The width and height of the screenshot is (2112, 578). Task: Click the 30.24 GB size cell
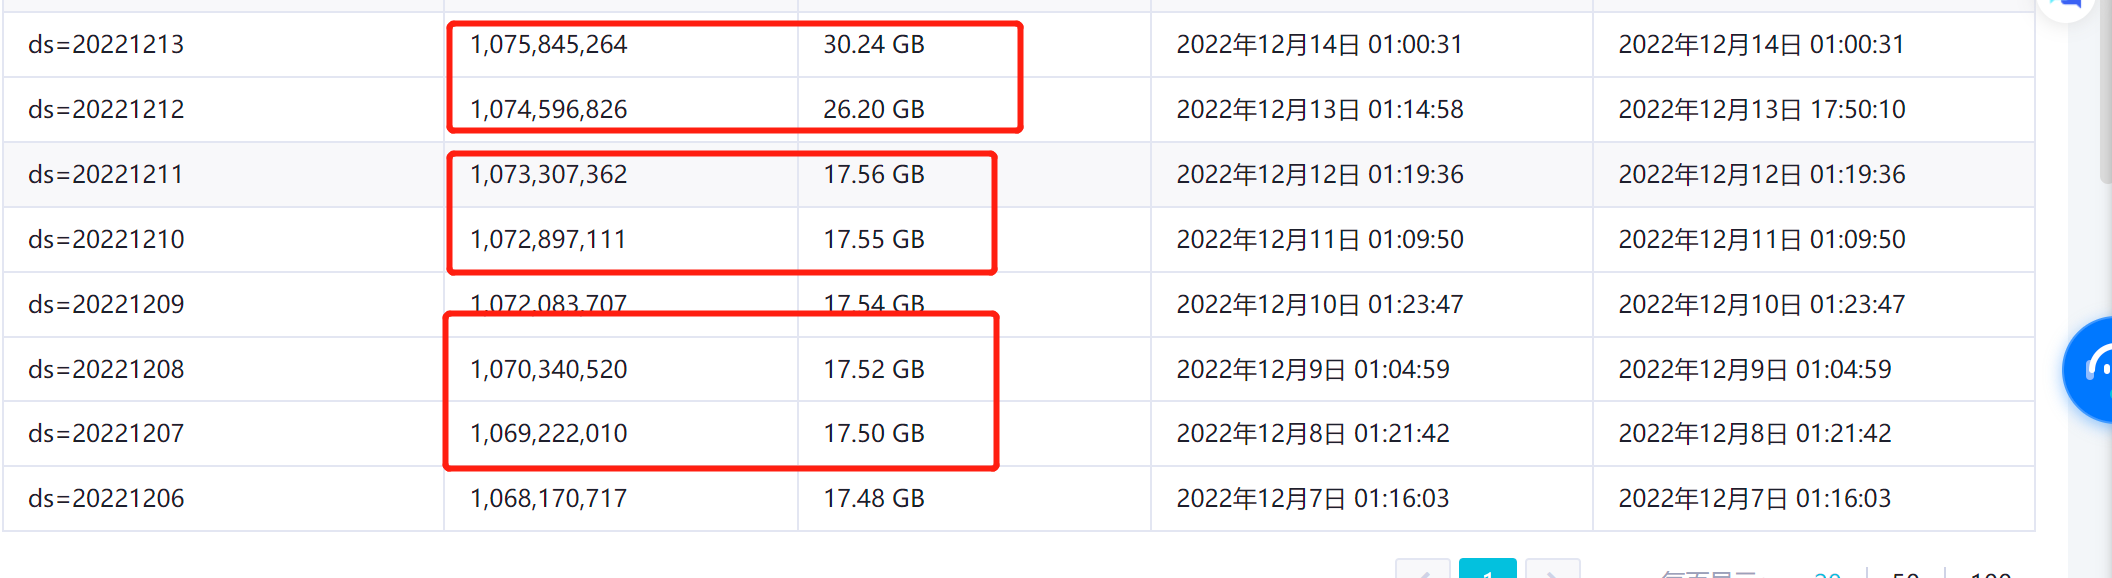(874, 45)
